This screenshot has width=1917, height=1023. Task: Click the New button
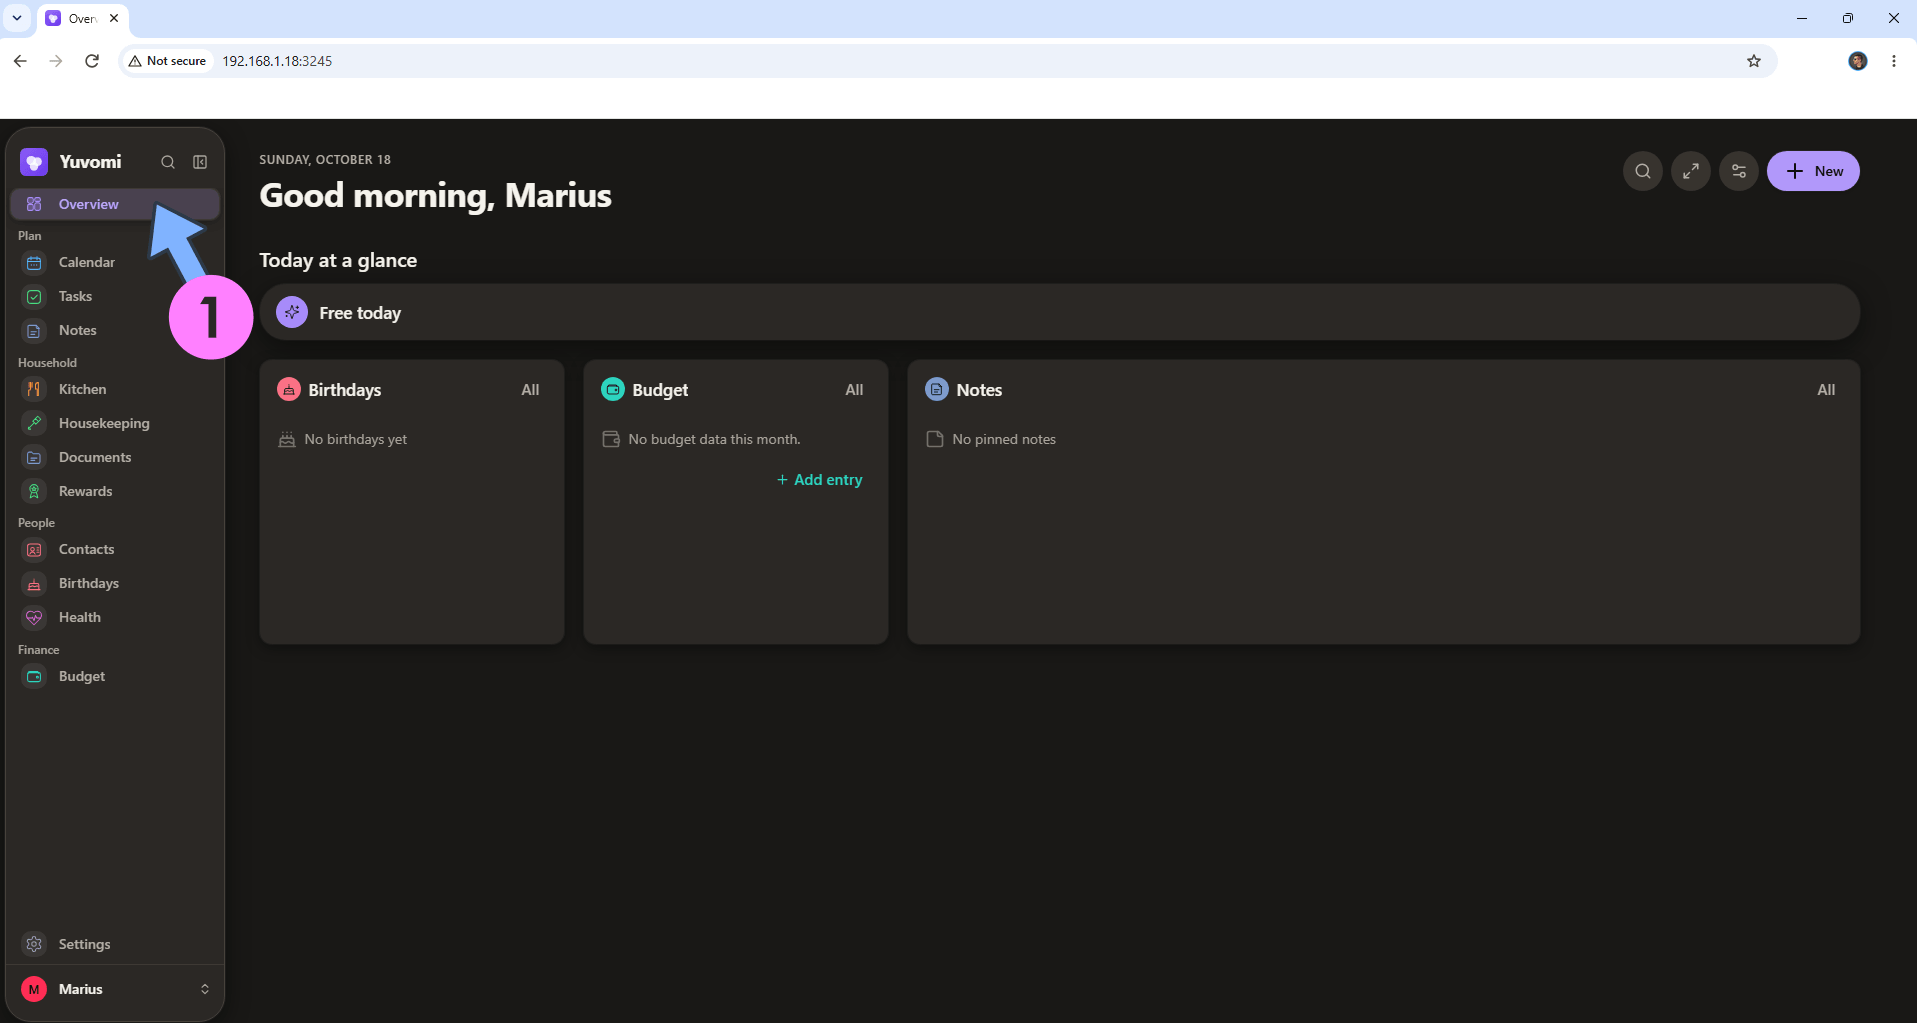(x=1813, y=171)
